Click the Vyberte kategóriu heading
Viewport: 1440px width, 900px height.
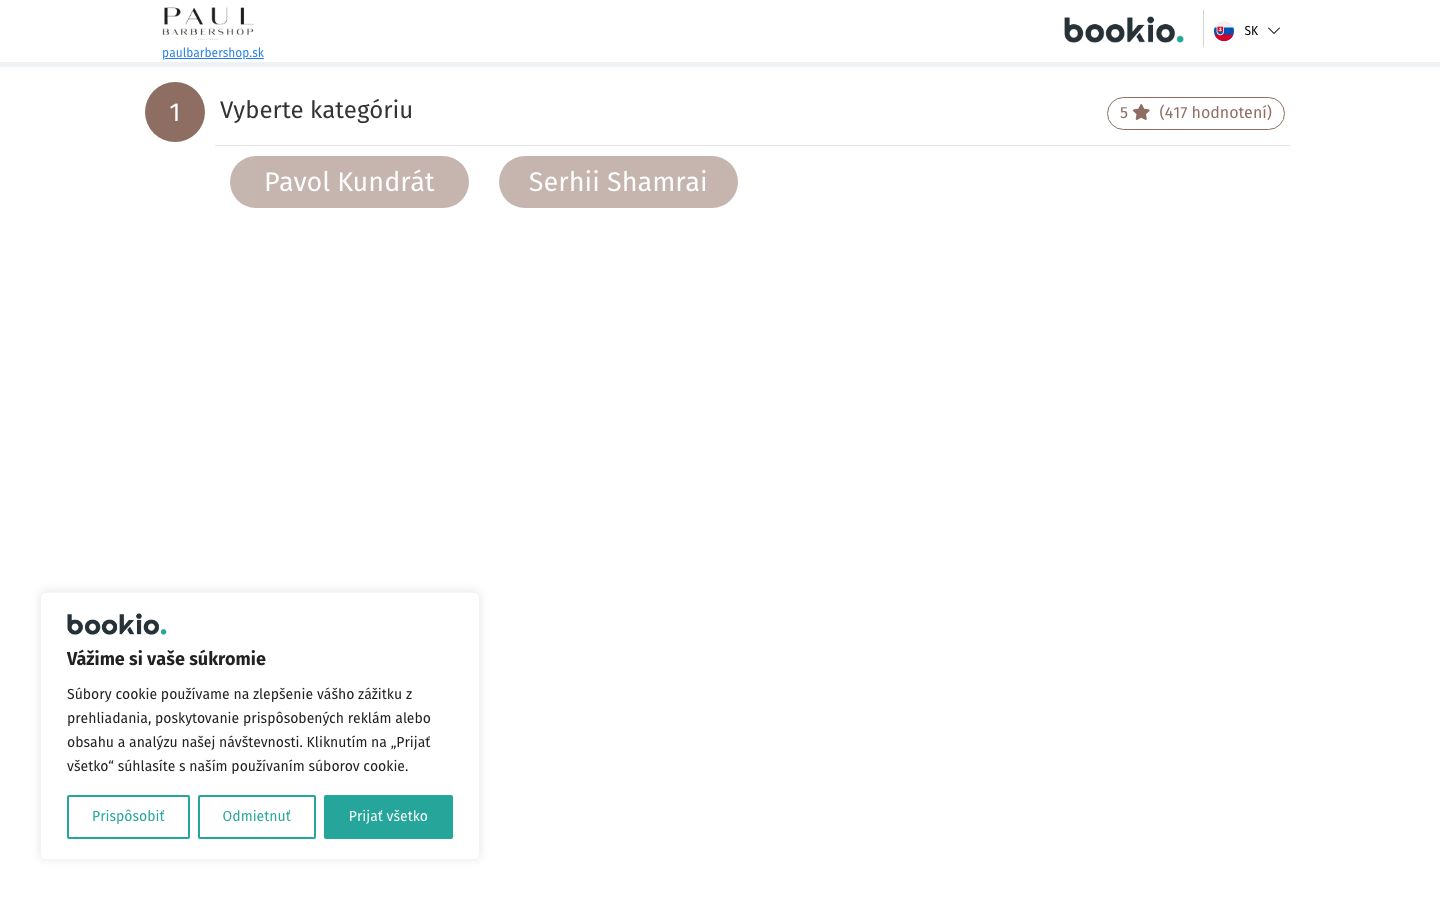point(316,110)
